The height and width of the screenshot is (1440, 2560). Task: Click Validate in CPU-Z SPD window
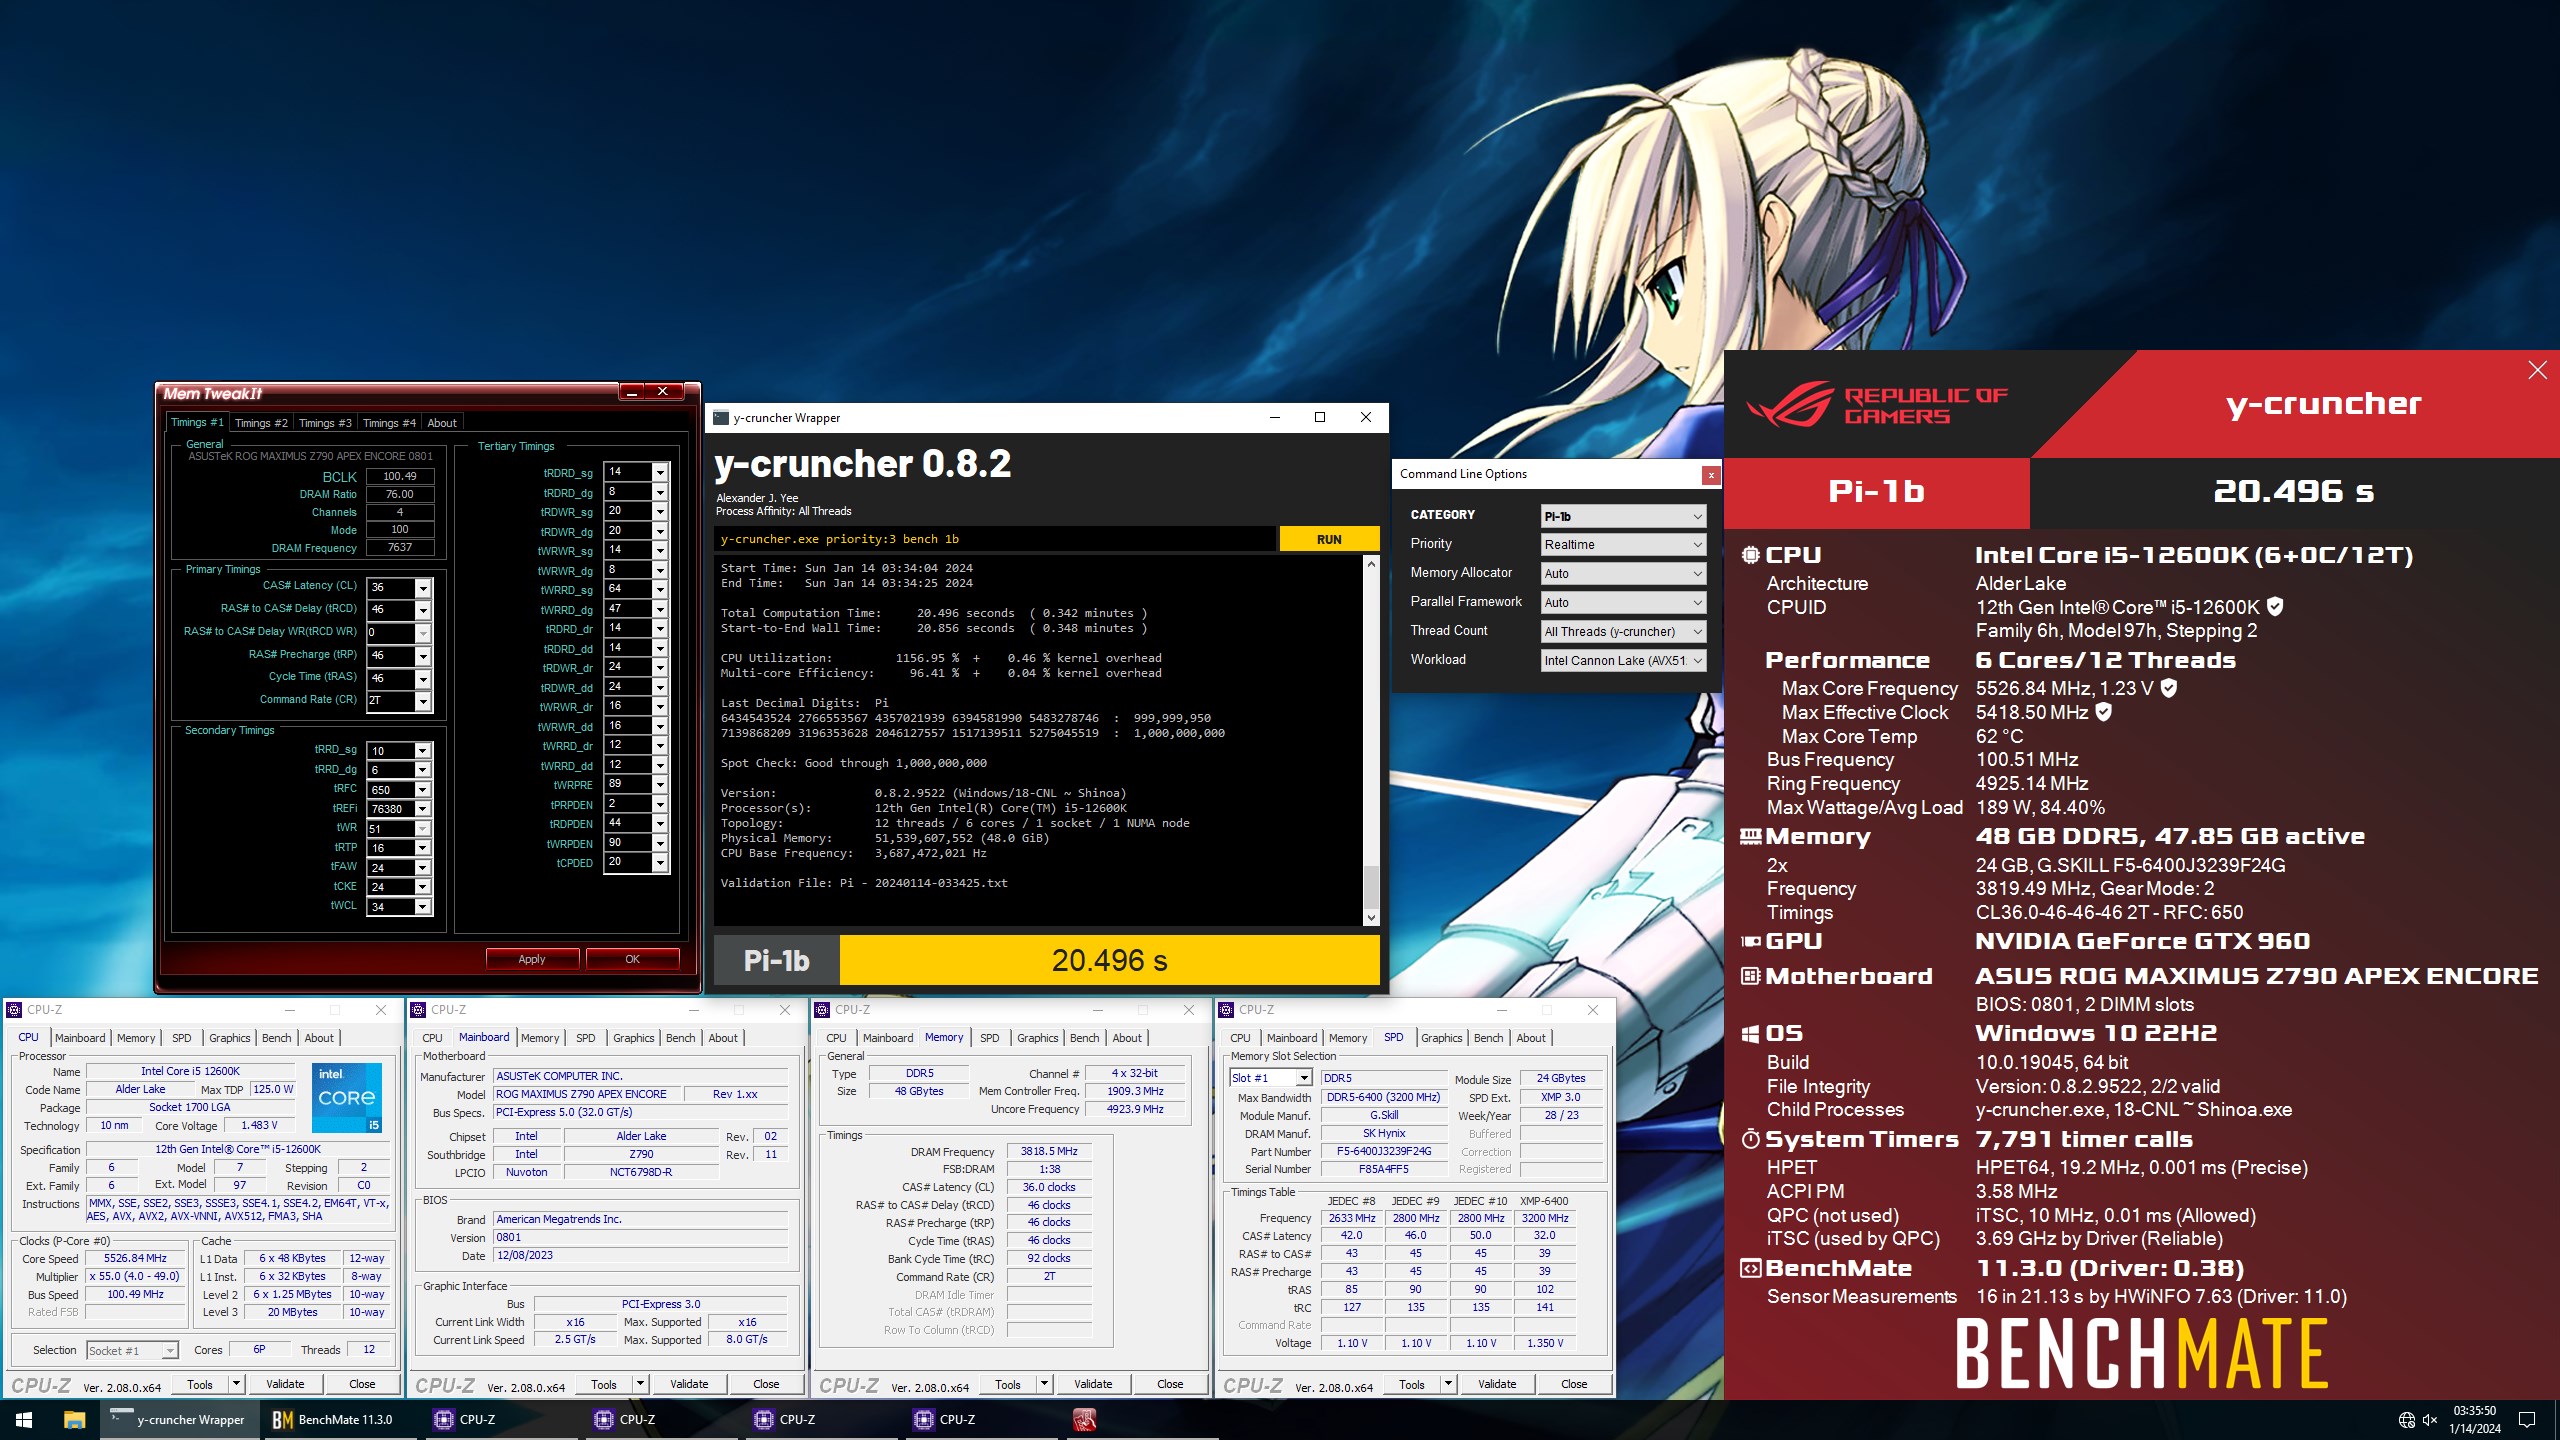[1497, 1384]
